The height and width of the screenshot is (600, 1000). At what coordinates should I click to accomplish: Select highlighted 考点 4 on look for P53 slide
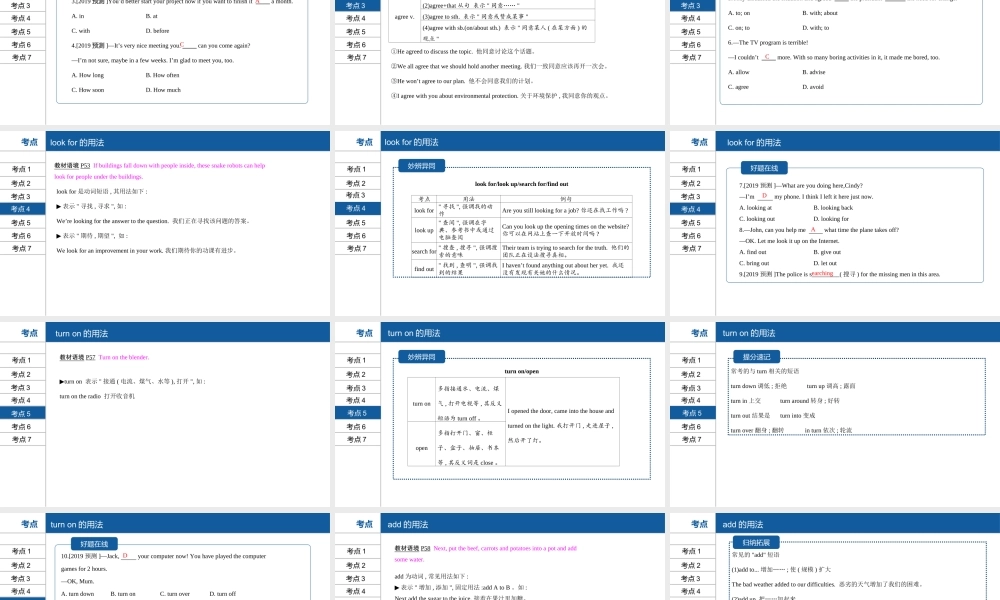tap(22, 209)
